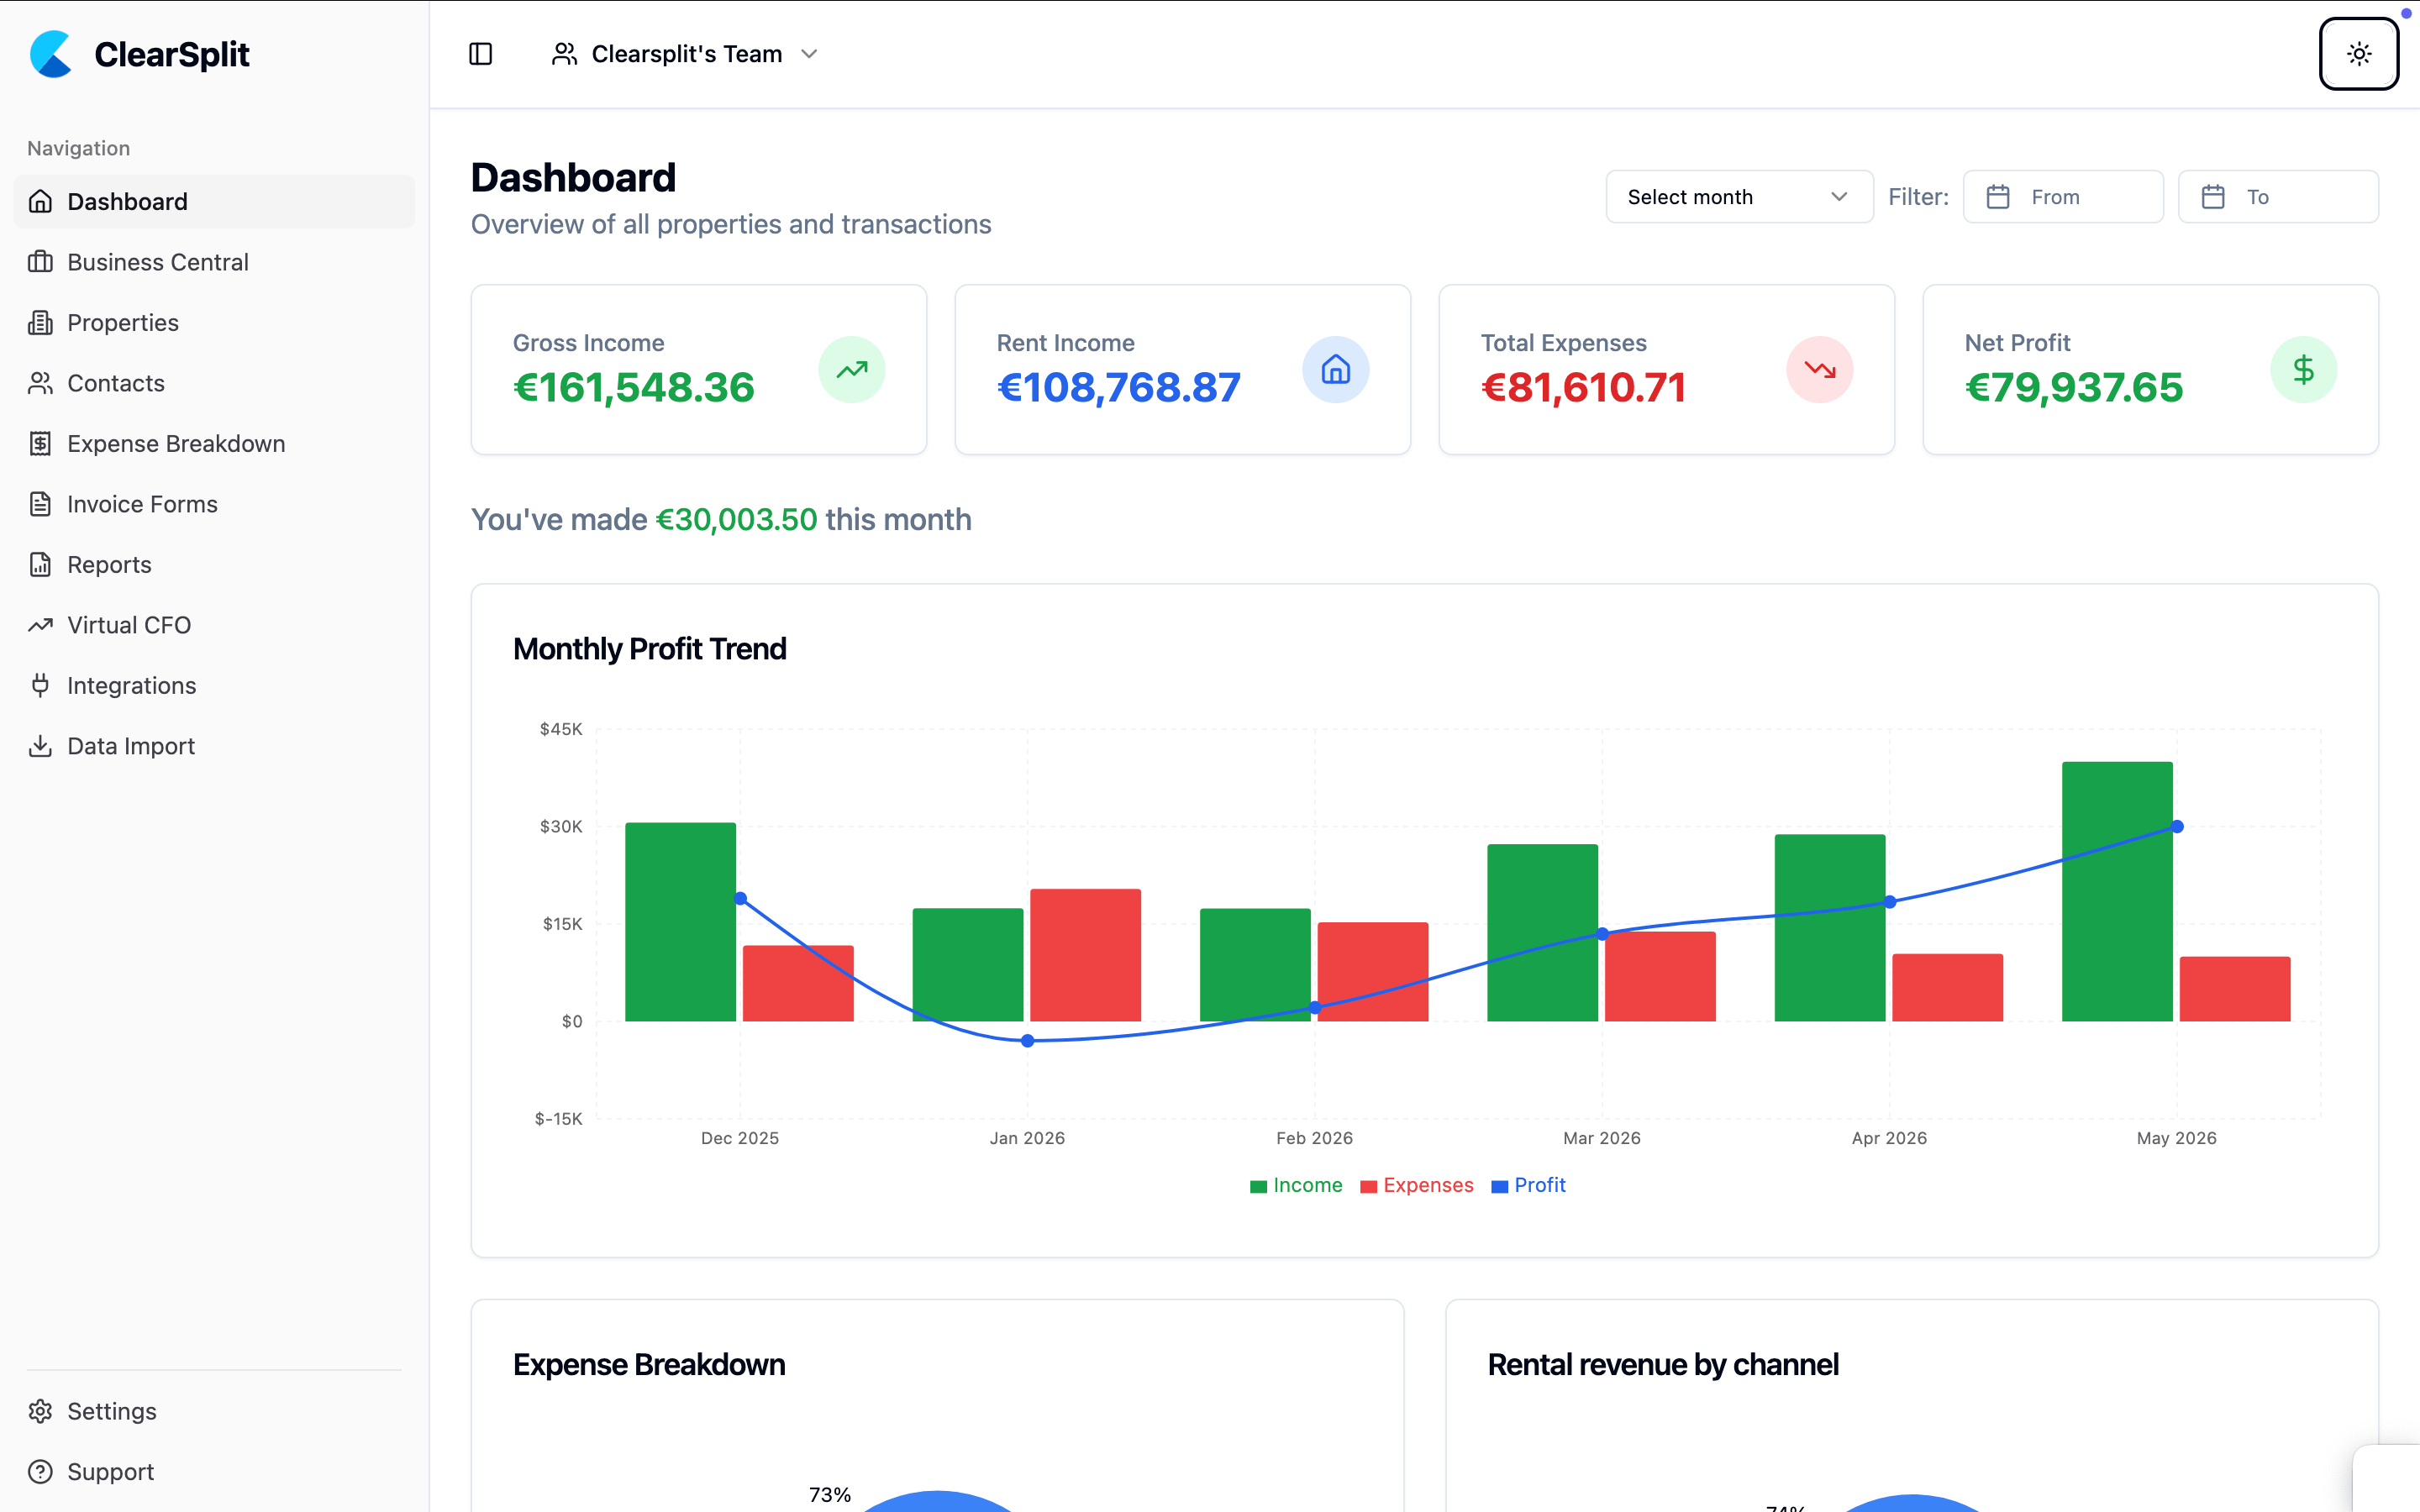The image size is (2420, 1512).
Task: Click the calendar icon in From field
Action: tap(1998, 197)
